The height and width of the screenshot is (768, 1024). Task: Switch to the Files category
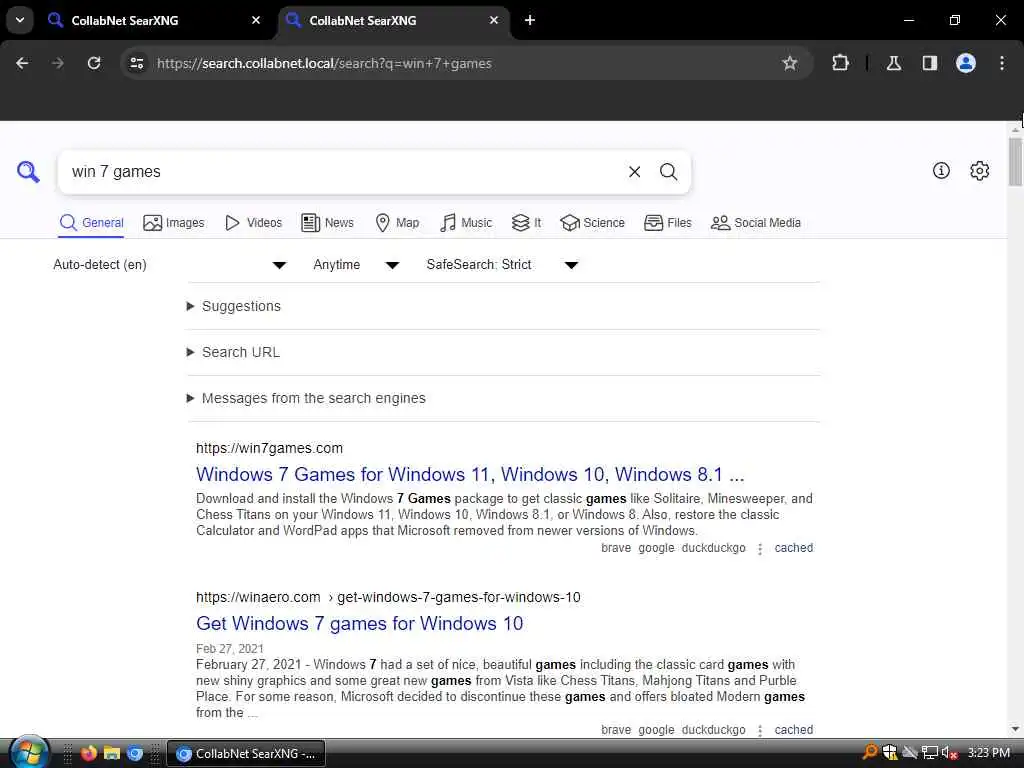(667, 223)
